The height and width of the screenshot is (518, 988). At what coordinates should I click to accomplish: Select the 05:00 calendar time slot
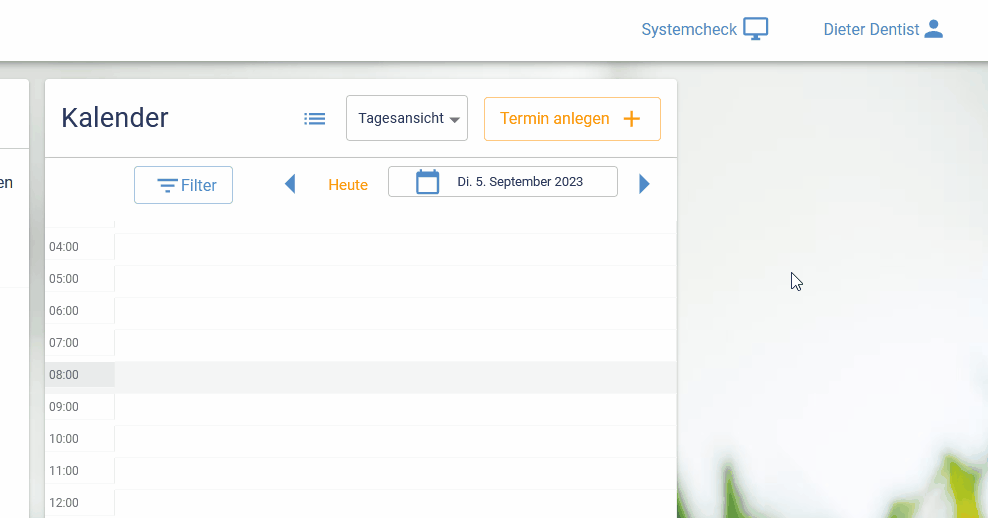click(x=395, y=279)
